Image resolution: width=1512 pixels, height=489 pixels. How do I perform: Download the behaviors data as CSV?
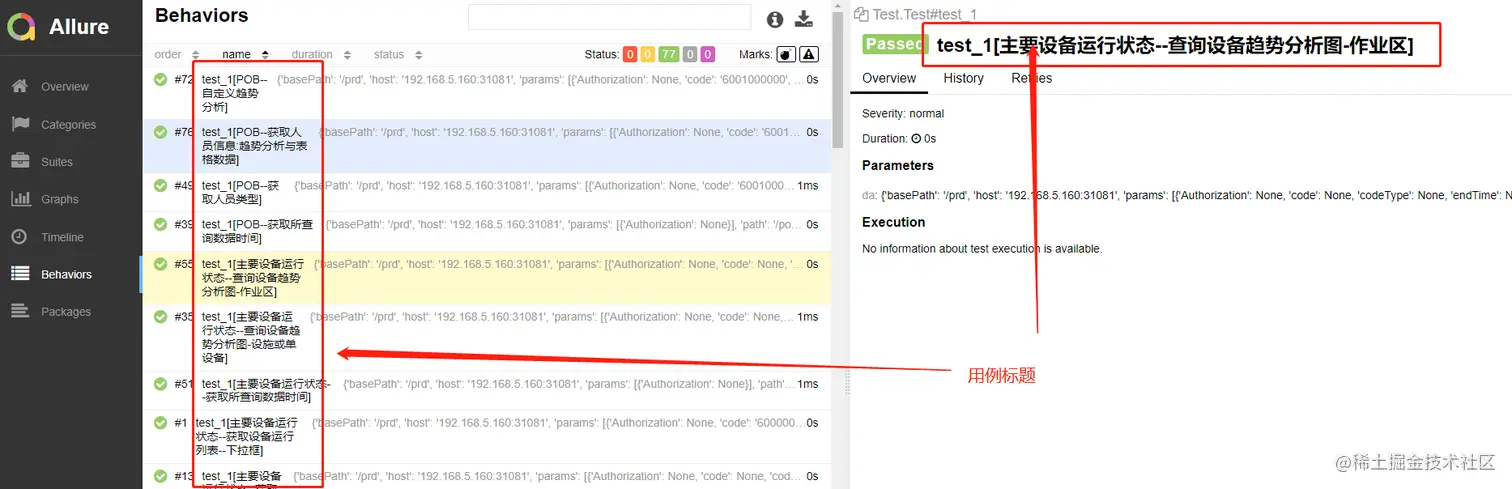804,19
